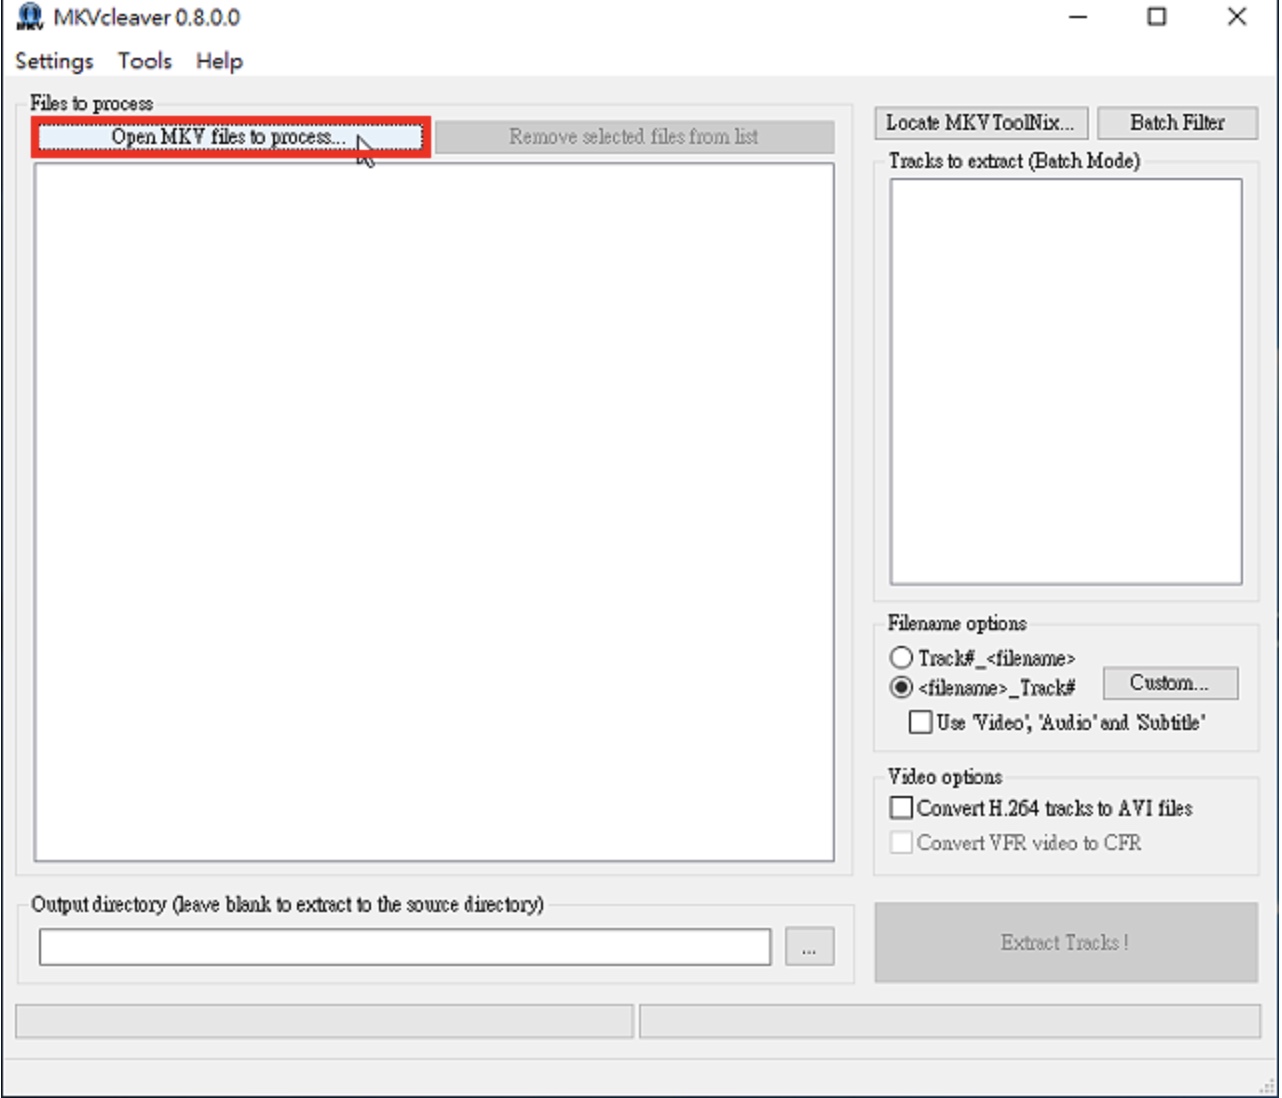Screen dimensions: 1282x1098
Task: Select <filename>_Track# naming option
Action: [982, 688]
